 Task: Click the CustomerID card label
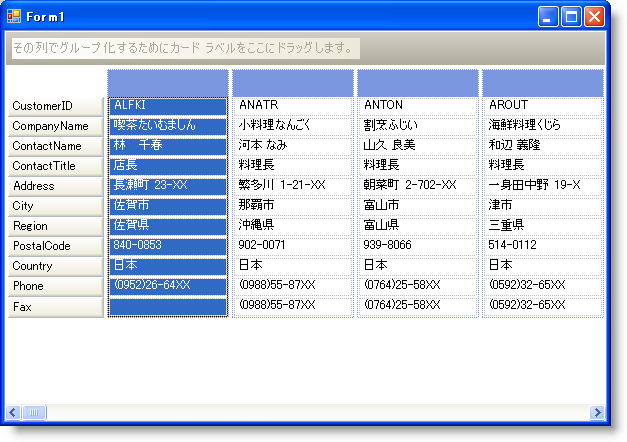56,106
